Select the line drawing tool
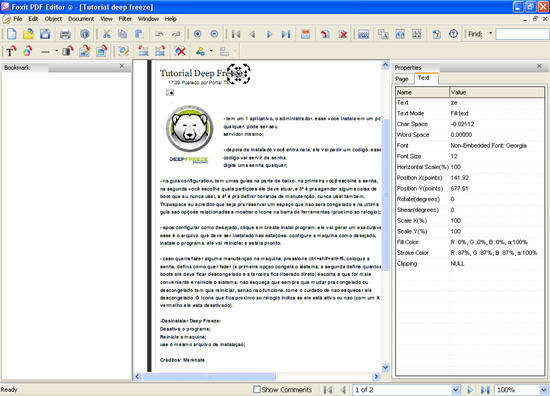Screen dimensions: 550x396 point(45,52)
